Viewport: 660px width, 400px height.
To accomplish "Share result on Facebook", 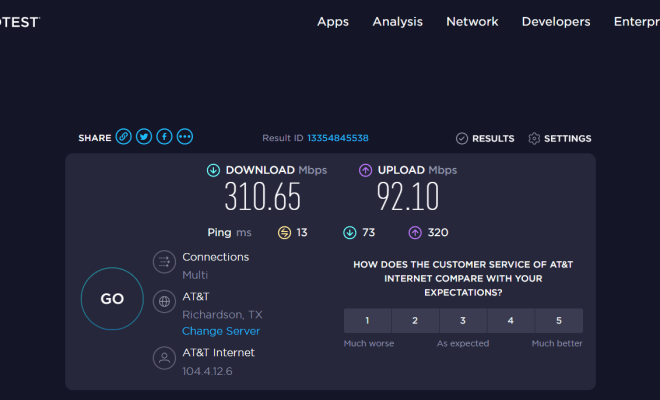I will click(165, 137).
